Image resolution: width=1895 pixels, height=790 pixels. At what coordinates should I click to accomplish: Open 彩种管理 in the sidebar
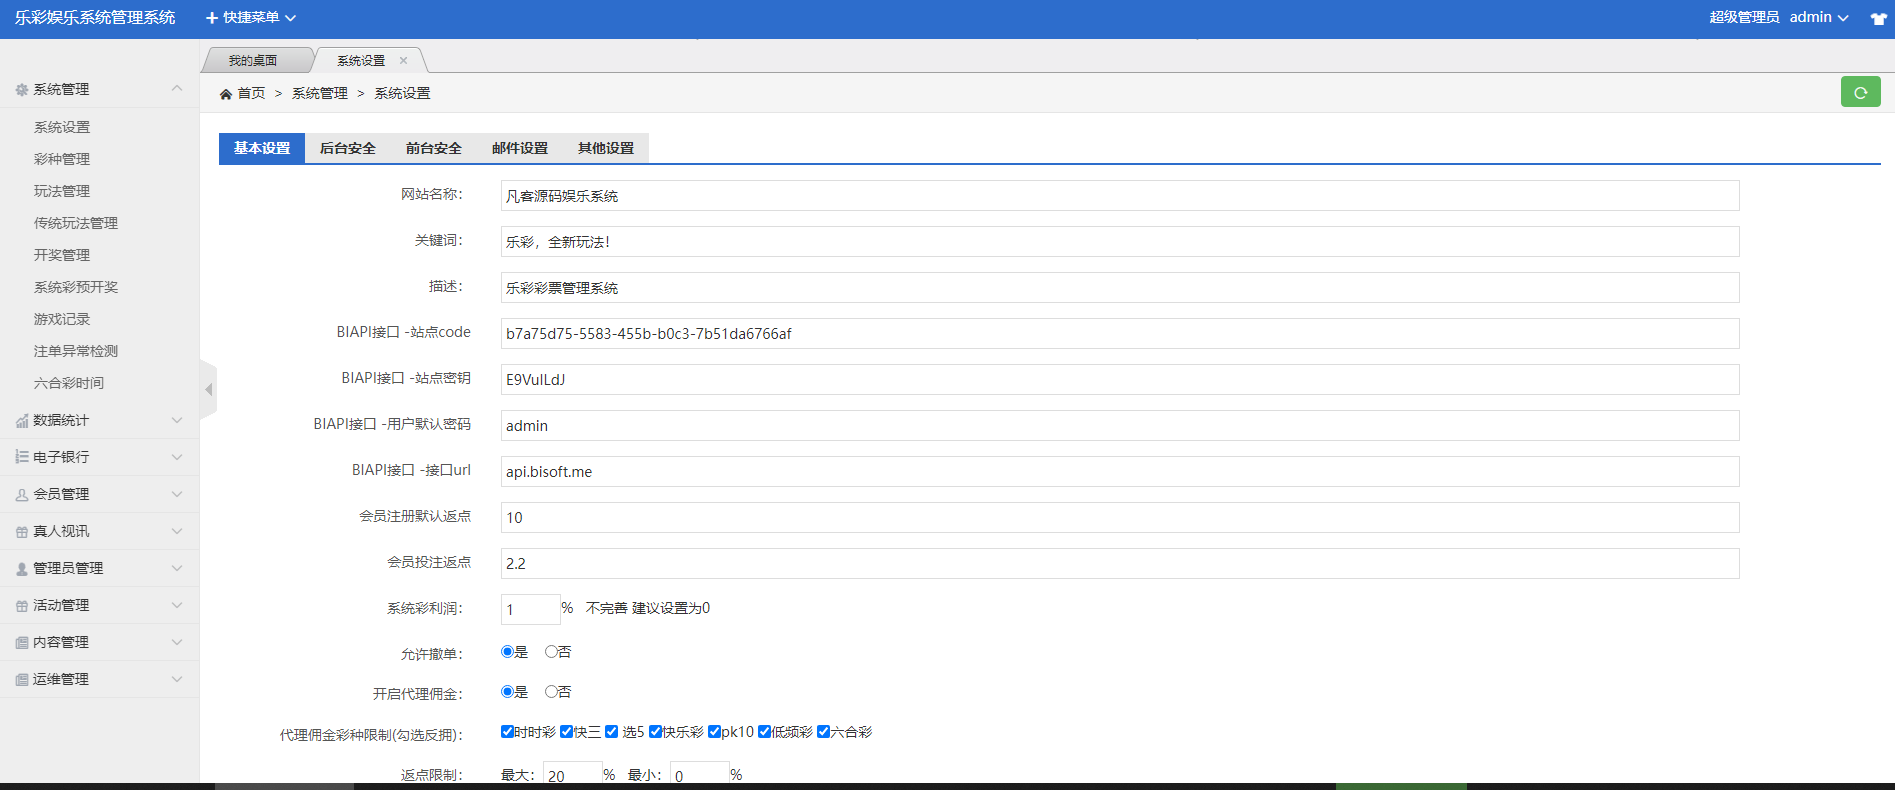point(62,159)
